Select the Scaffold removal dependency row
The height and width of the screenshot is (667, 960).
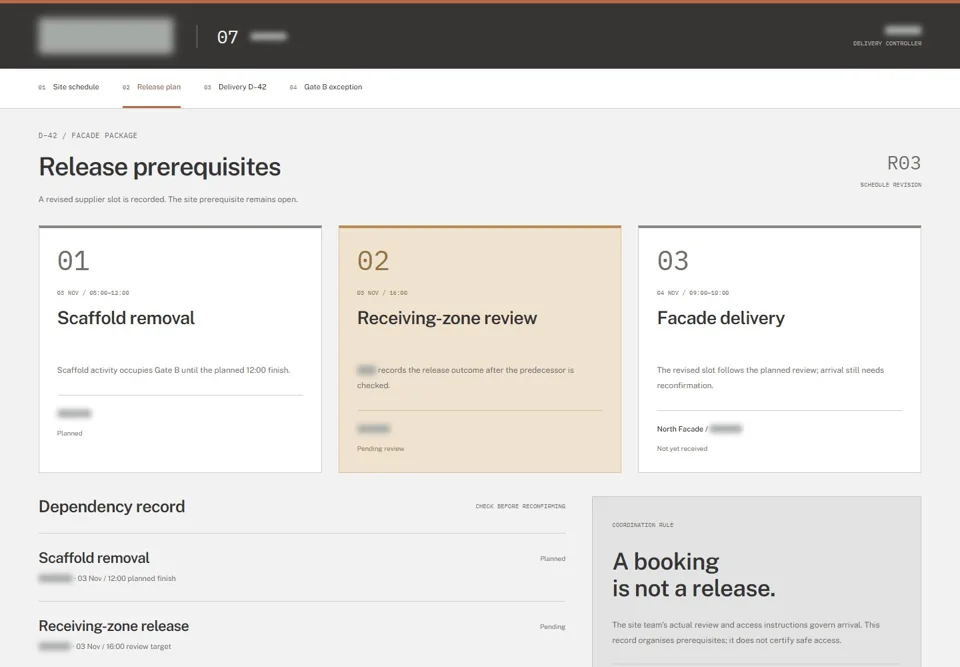click(x=302, y=567)
